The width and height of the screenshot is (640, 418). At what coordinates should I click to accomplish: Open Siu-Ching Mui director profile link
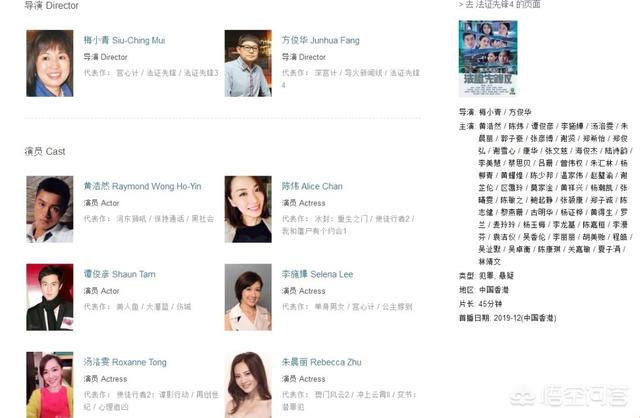coord(124,40)
